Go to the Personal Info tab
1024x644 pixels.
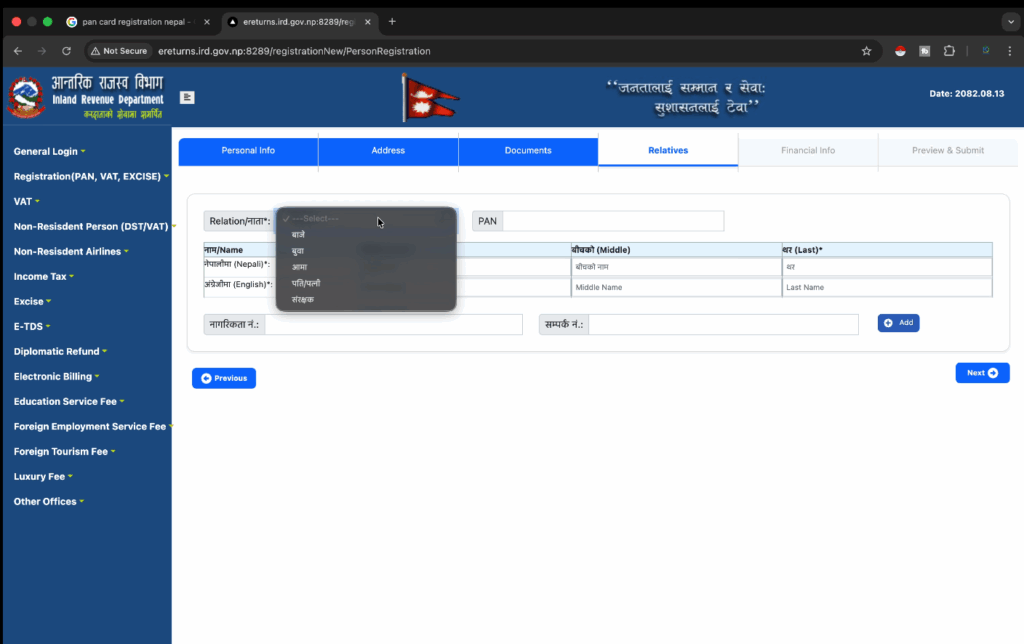point(248,151)
